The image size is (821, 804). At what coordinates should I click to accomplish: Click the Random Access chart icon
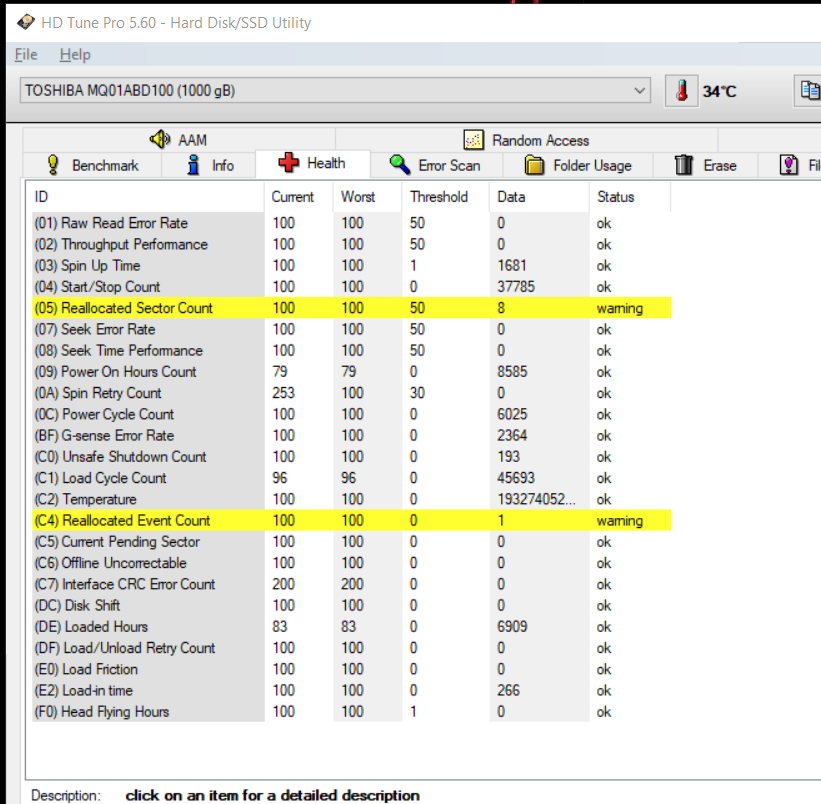coord(473,140)
